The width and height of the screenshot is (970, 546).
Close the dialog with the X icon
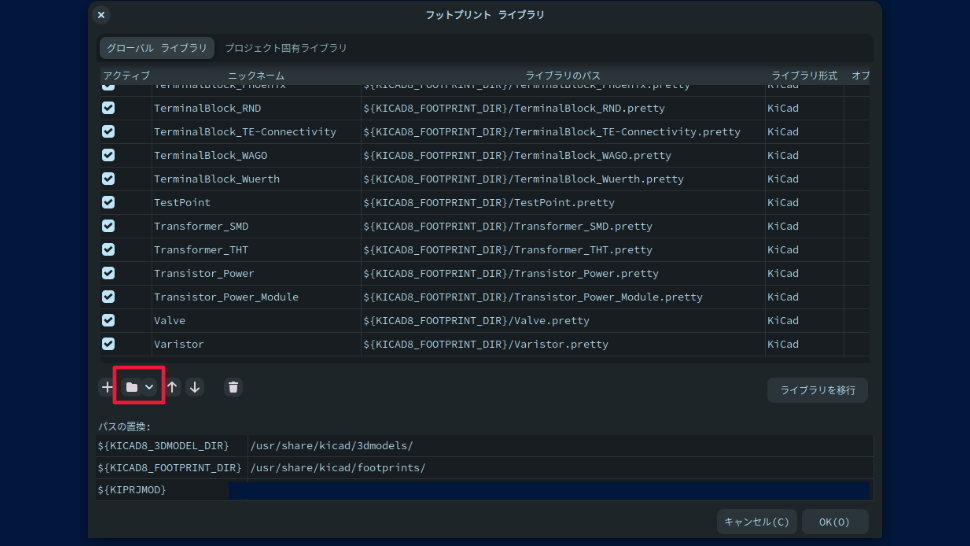101,15
